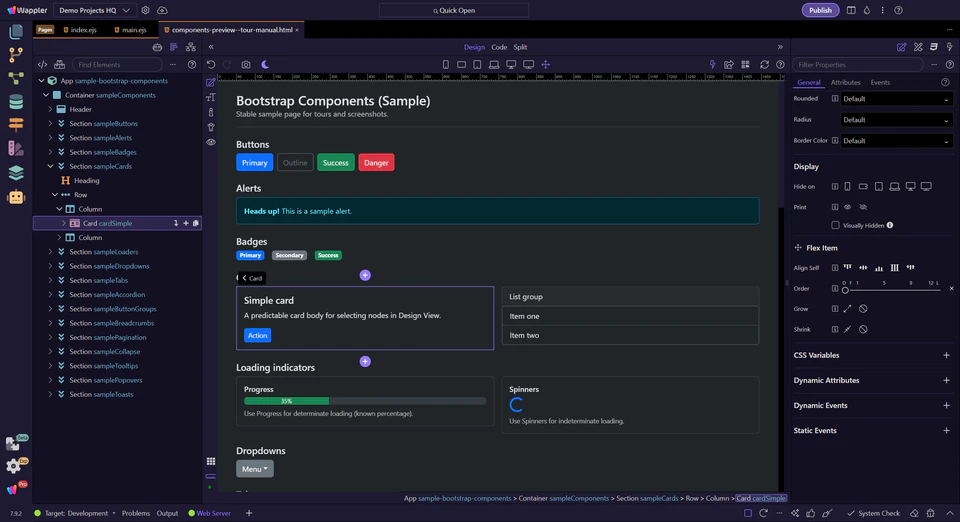The height and width of the screenshot is (522, 960).
Task: Click the text tool icon in side toolbar
Action: (211, 97)
